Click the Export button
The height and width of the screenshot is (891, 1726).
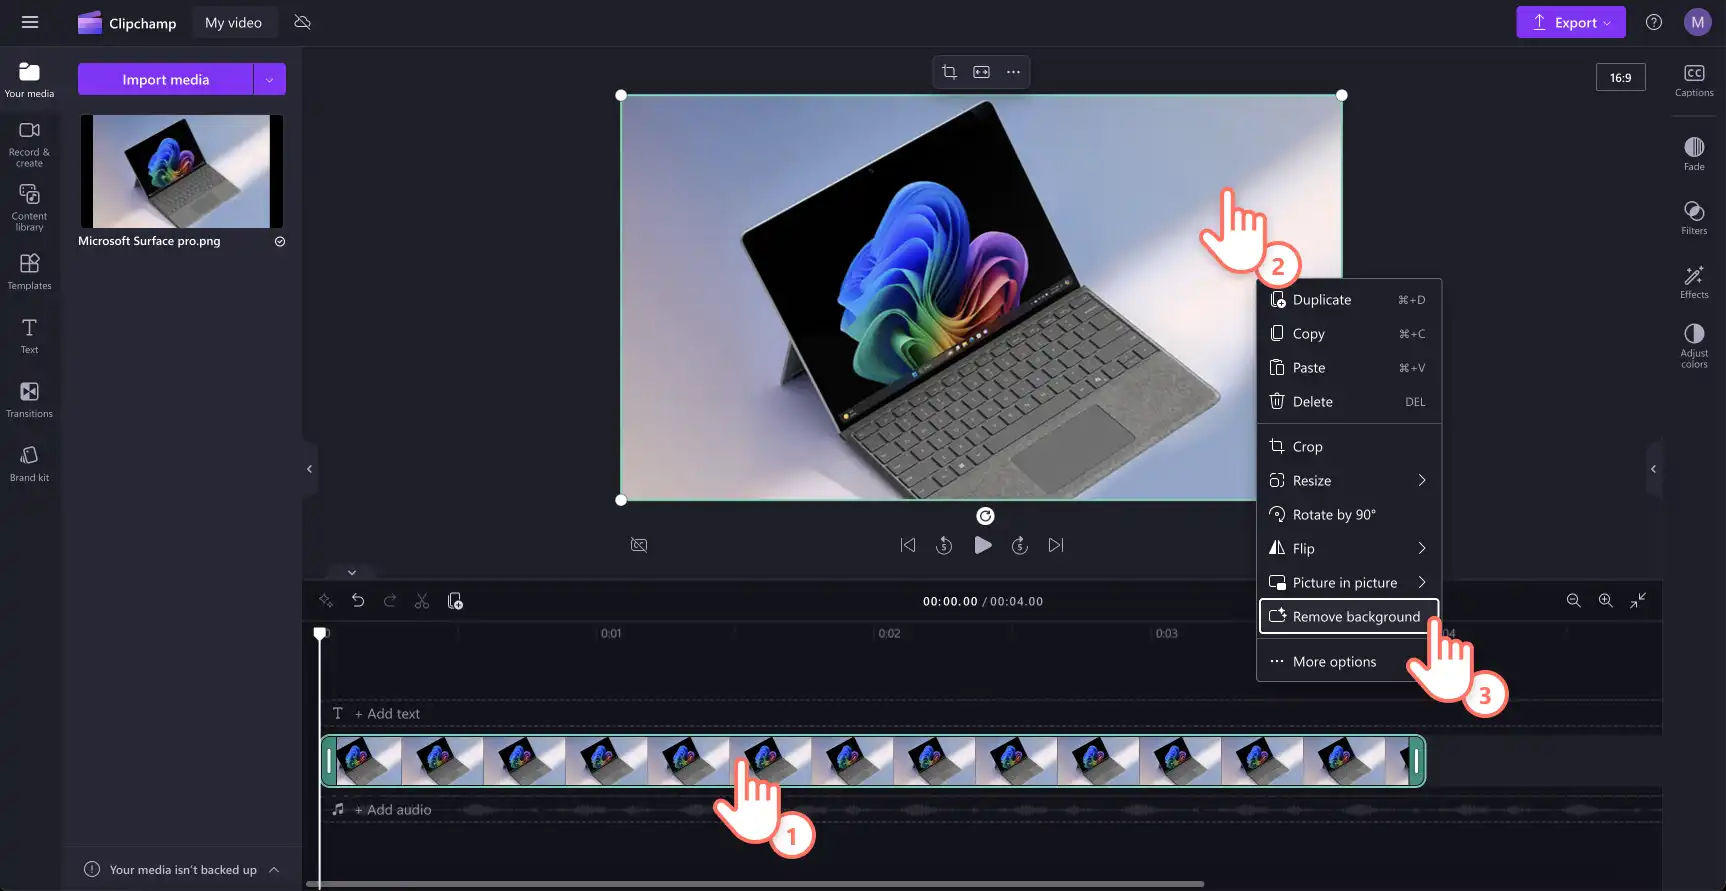click(1570, 22)
